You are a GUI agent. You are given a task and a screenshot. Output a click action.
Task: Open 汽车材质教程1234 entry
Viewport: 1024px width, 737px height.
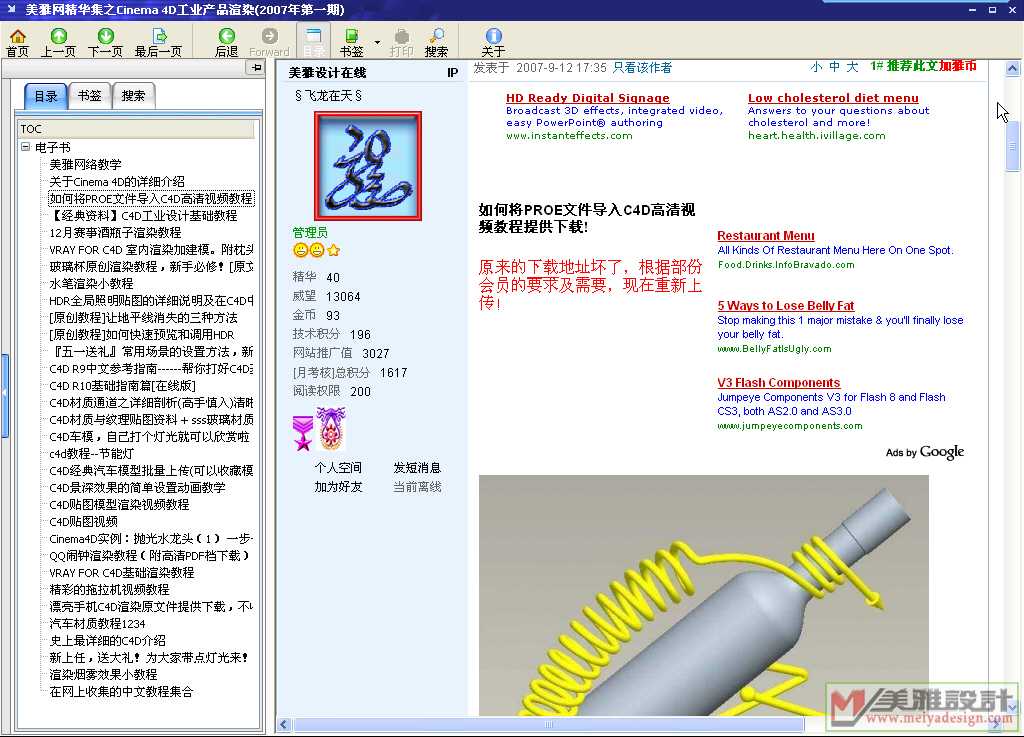point(97,623)
